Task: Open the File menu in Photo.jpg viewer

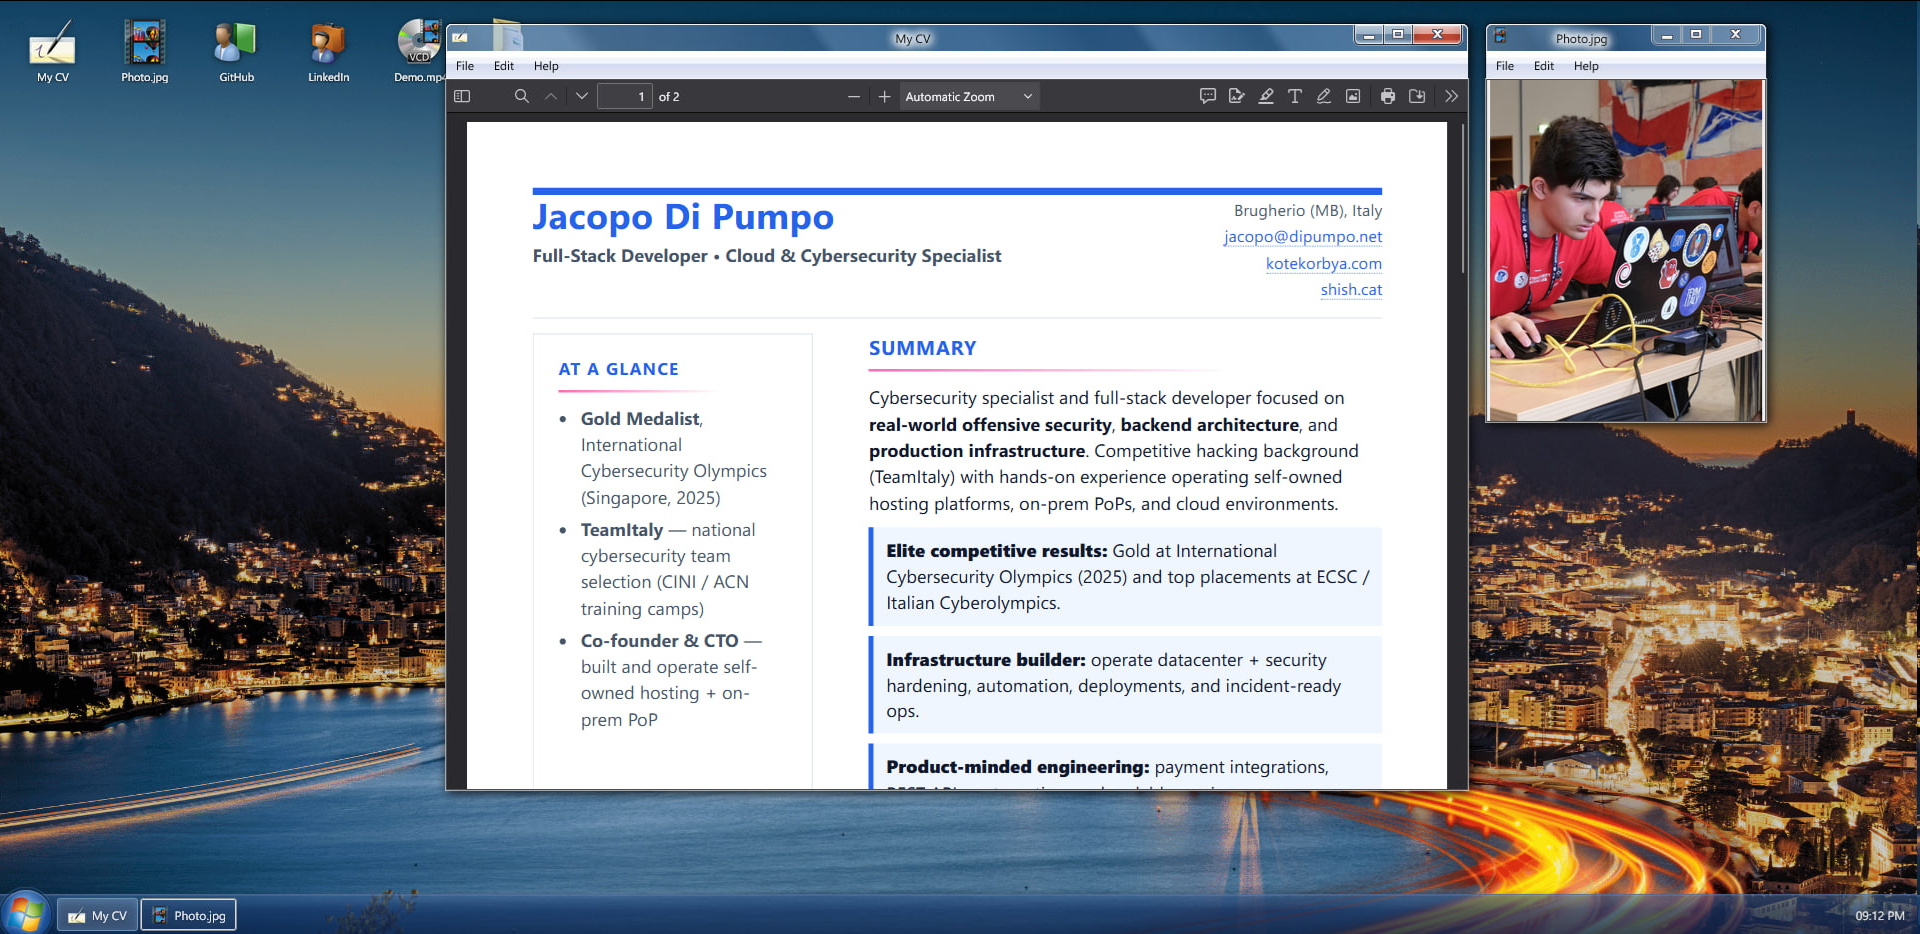Action: (1504, 66)
